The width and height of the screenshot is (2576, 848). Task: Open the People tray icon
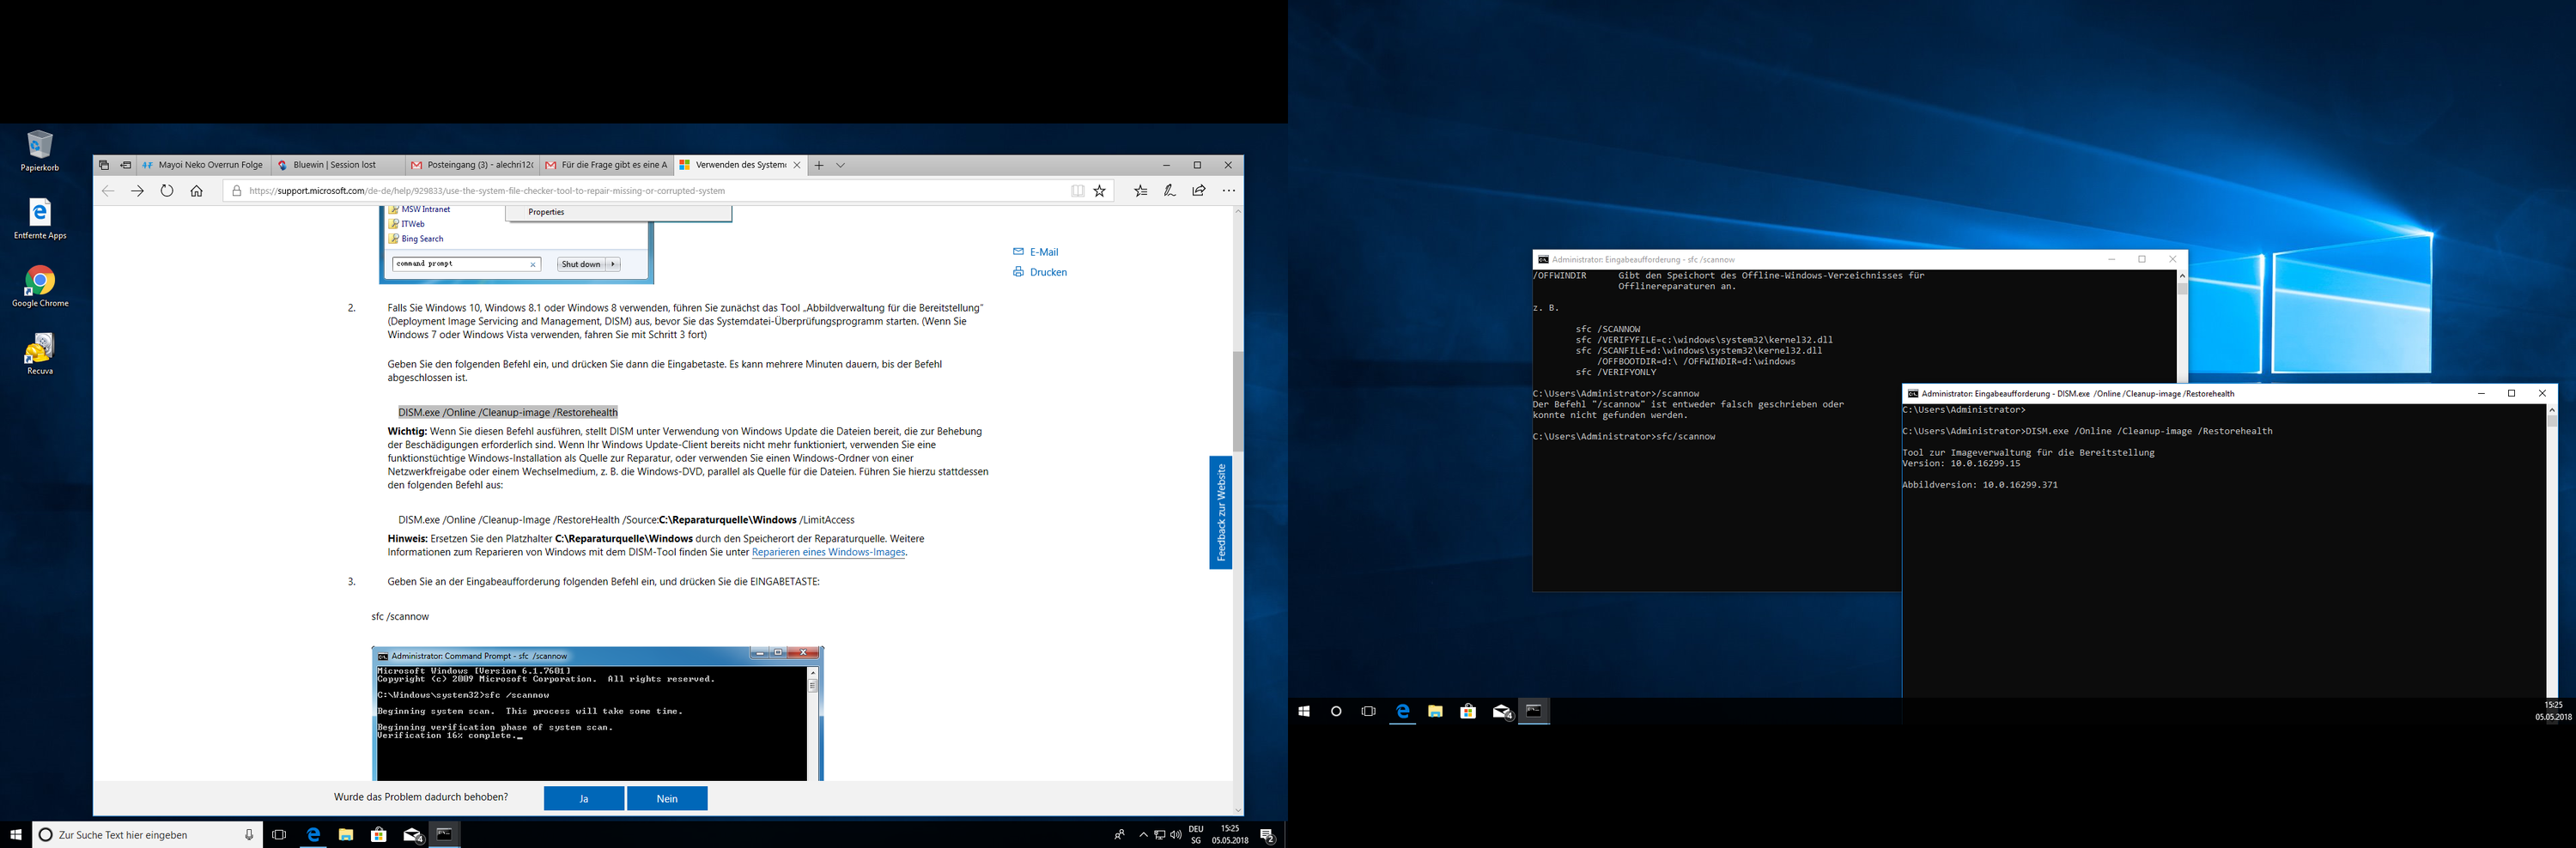pos(1119,834)
